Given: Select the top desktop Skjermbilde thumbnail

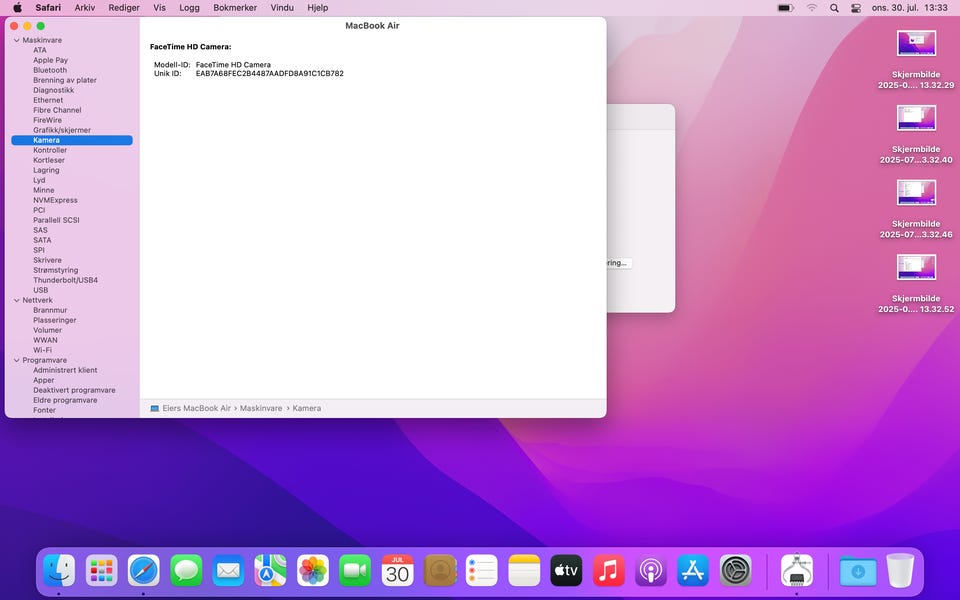Looking at the screenshot, I should pyautogui.click(x=916, y=43).
